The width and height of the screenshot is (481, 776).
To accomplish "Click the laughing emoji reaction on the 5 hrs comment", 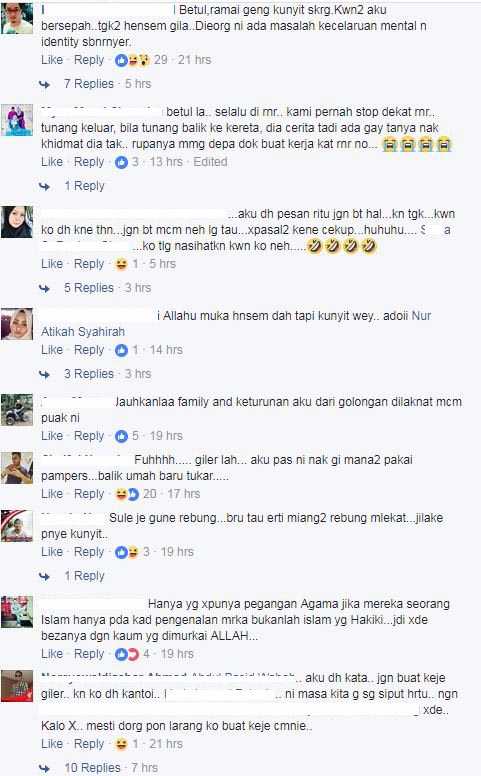I will click(121, 264).
